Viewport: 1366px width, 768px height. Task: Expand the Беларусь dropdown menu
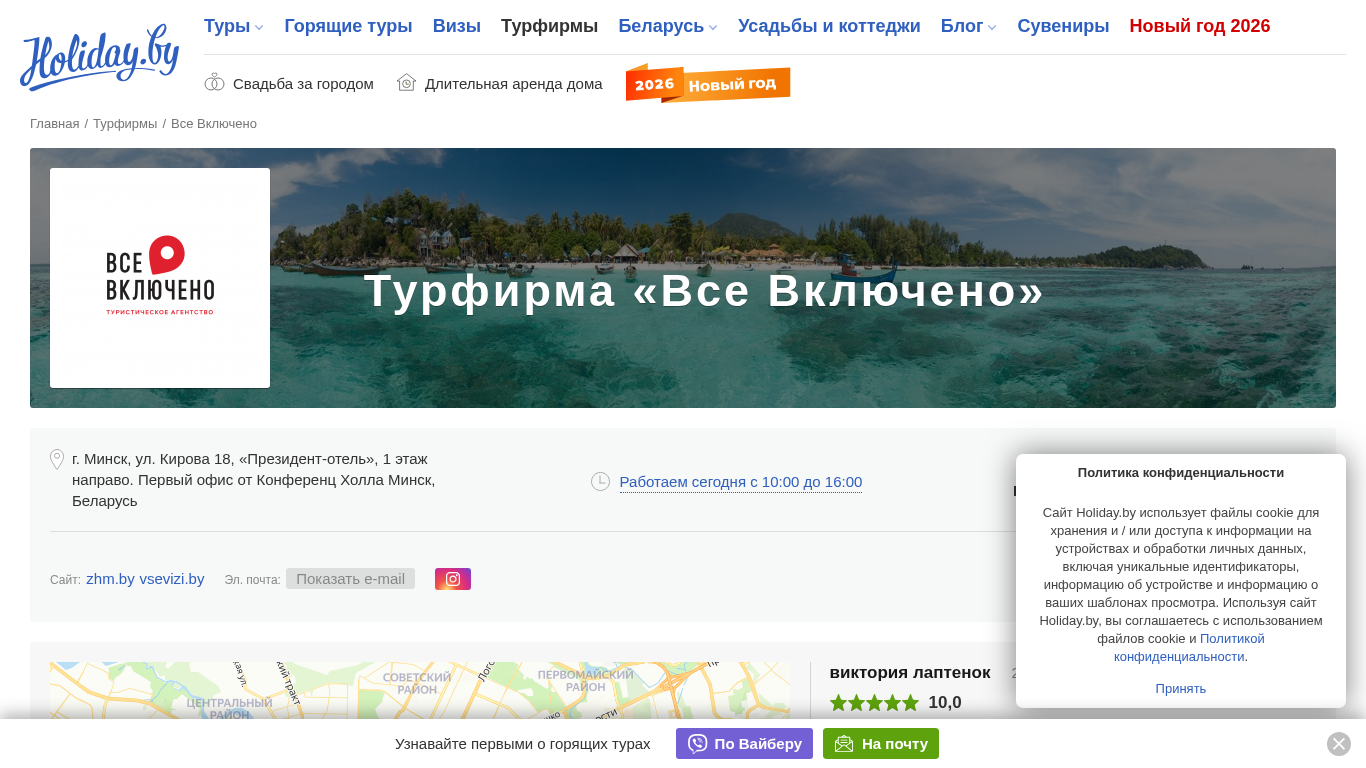[x=667, y=27]
